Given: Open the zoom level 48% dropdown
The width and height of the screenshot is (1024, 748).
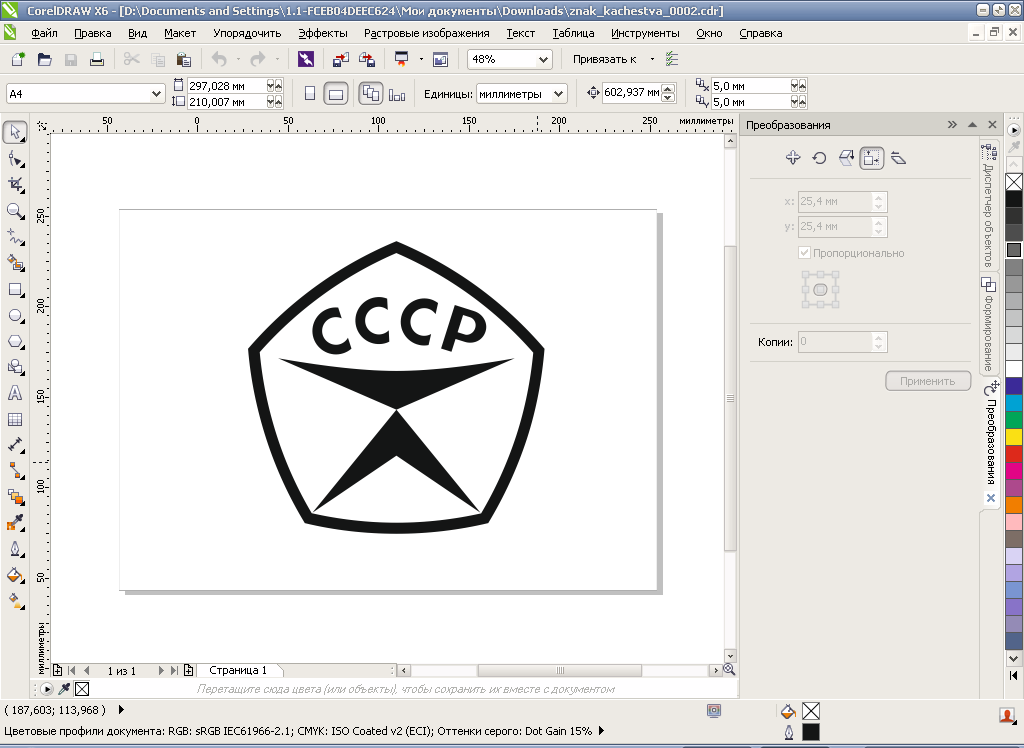Looking at the screenshot, I should (x=543, y=59).
